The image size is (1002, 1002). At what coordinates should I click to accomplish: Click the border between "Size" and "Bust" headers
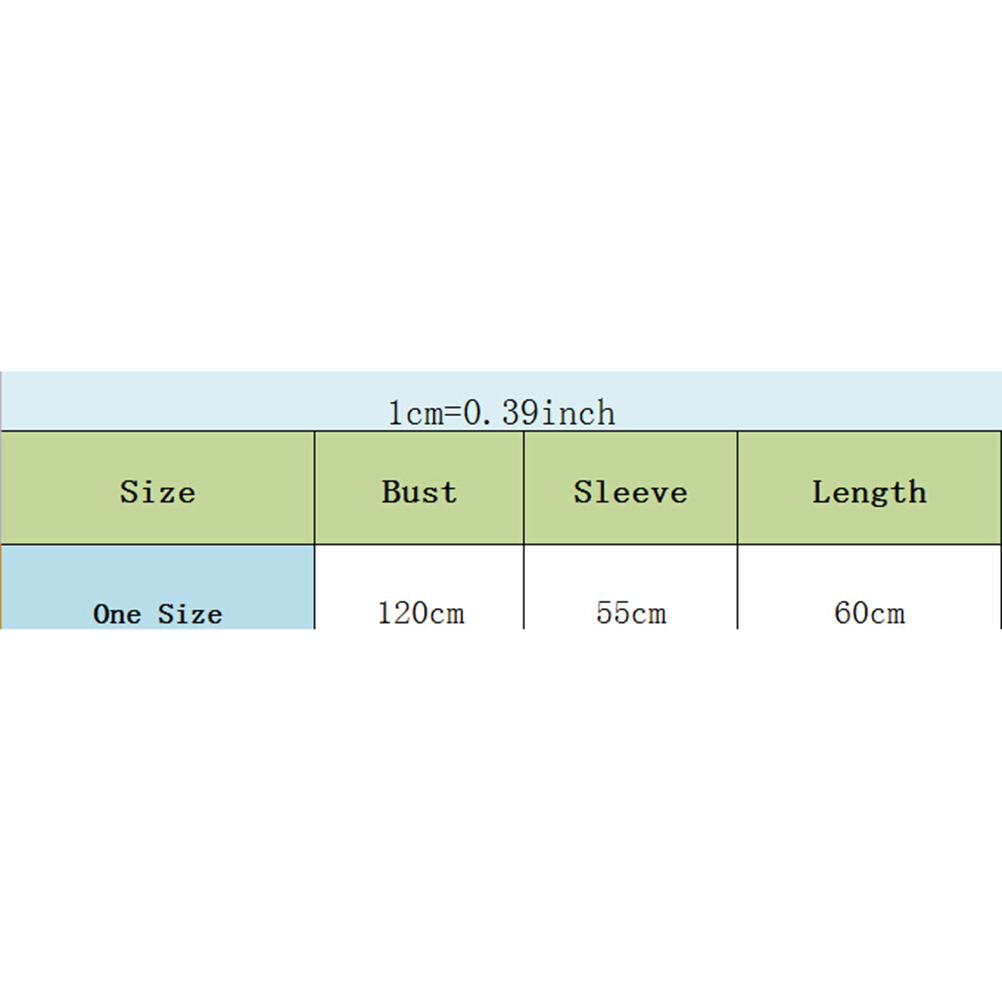coord(315,488)
